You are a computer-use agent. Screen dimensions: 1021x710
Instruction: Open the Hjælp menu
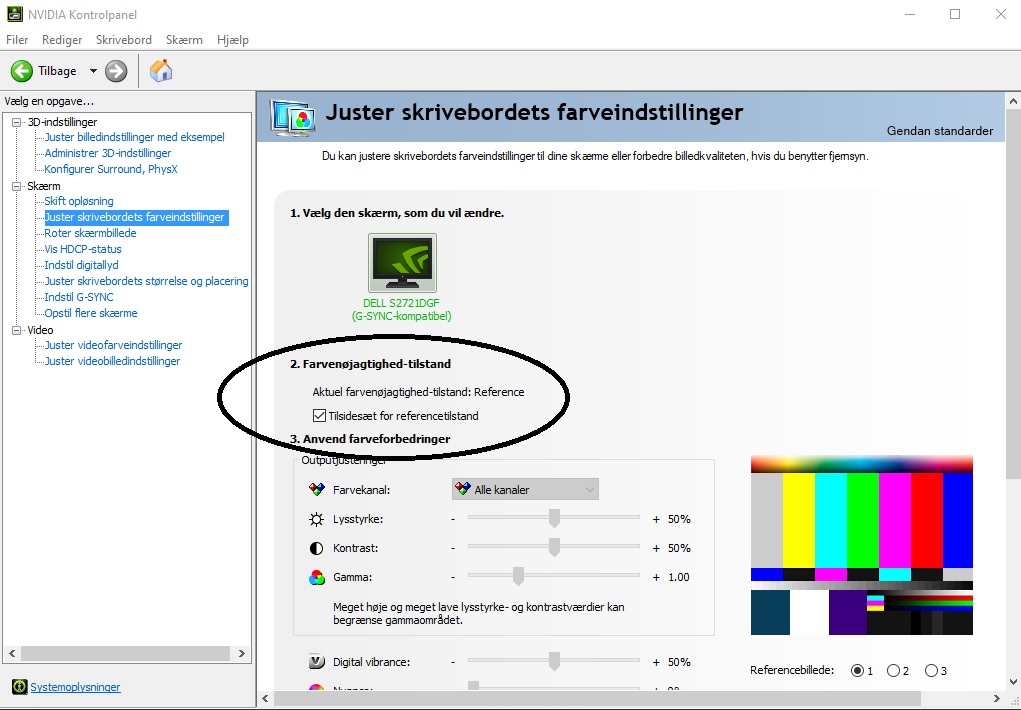233,39
